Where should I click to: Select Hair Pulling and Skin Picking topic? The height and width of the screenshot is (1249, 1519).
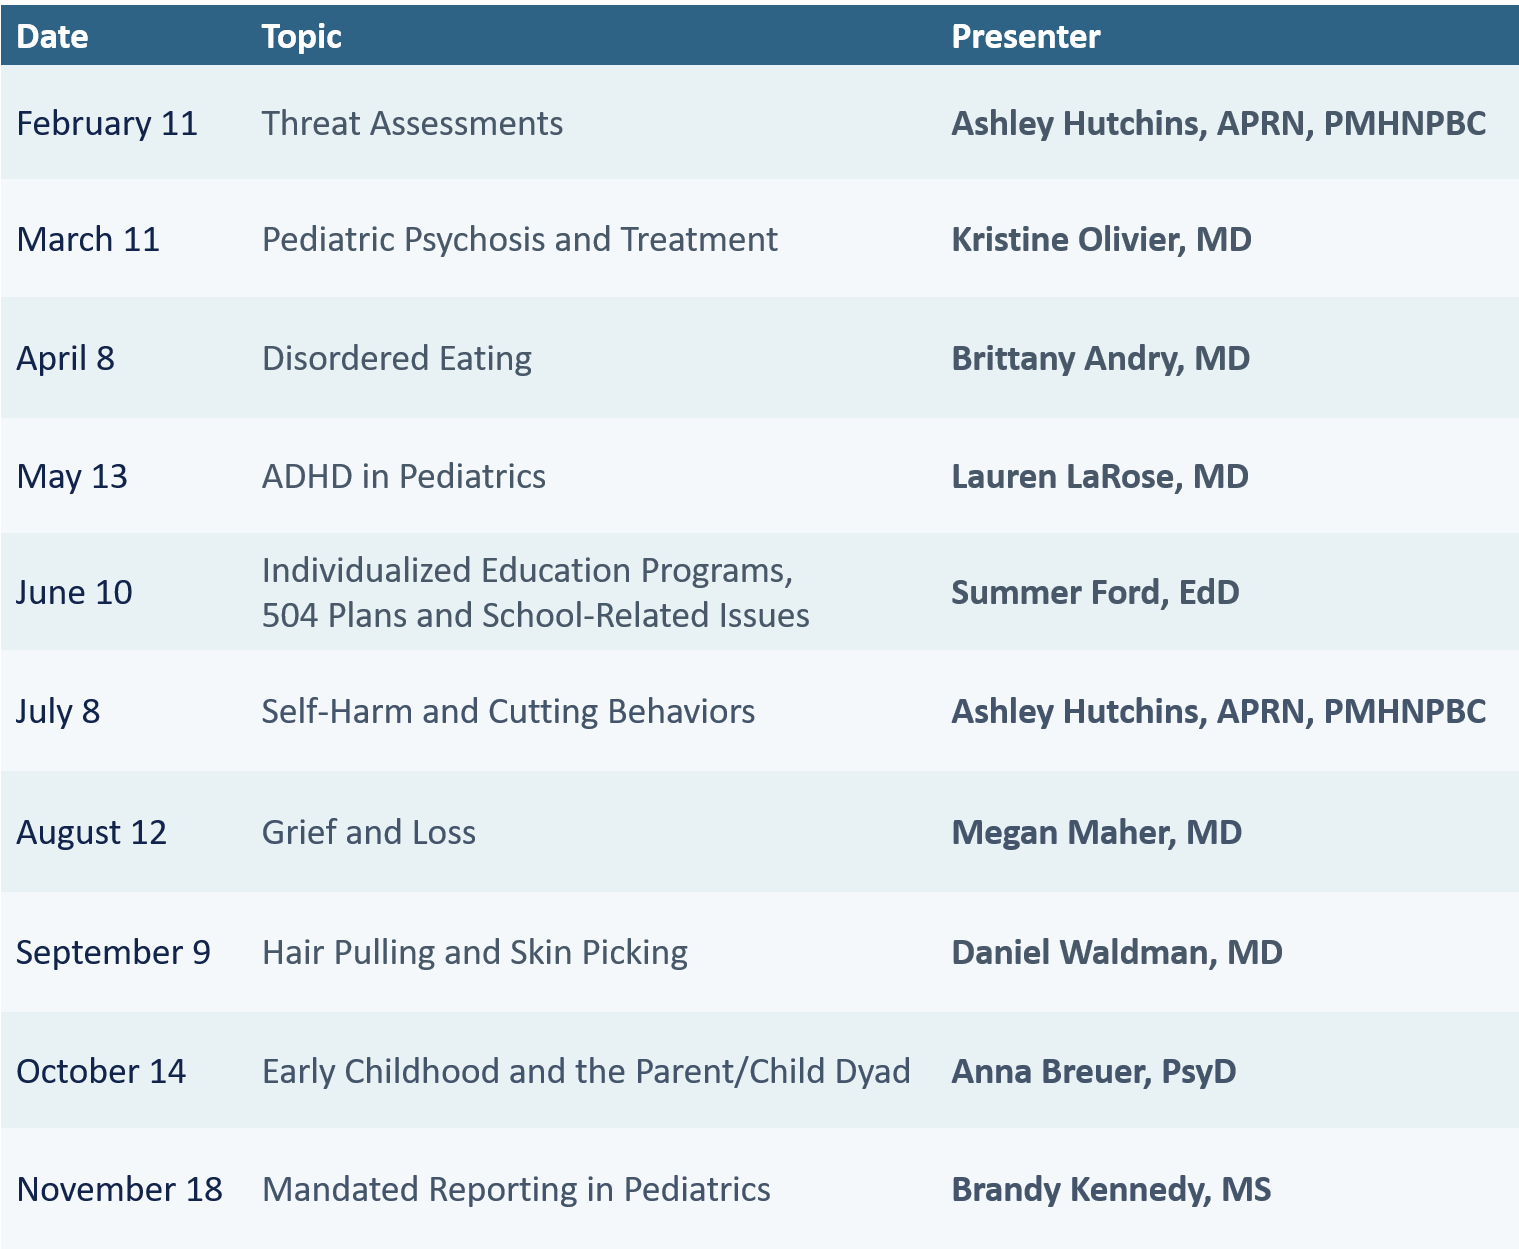click(474, 953)
